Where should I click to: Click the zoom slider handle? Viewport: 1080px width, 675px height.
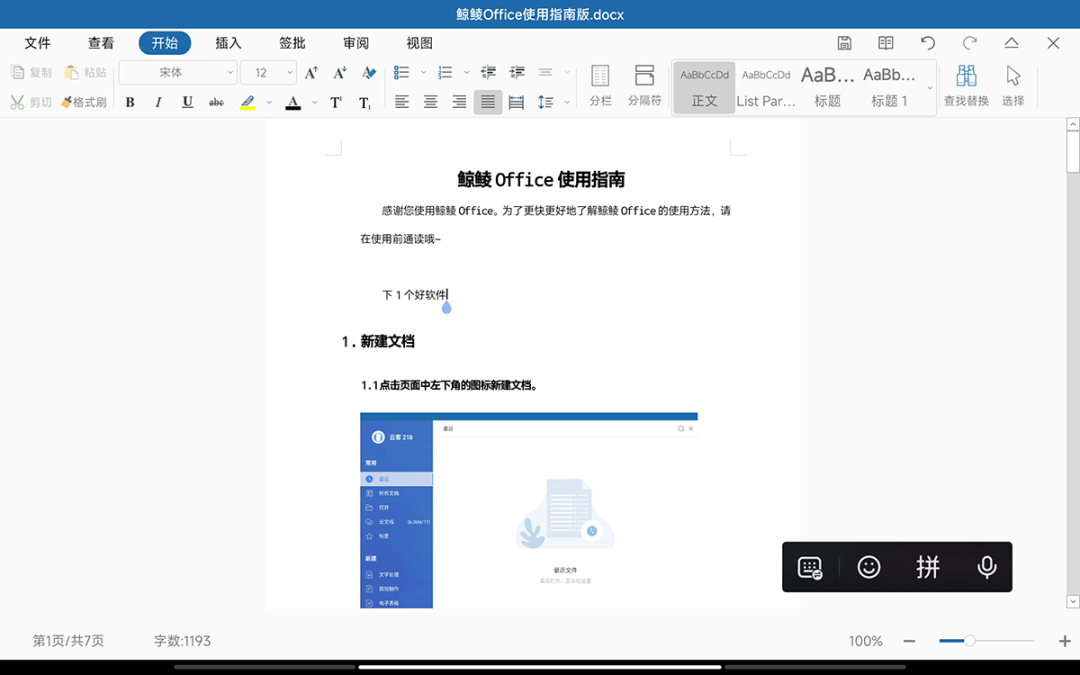pos(969,641)
